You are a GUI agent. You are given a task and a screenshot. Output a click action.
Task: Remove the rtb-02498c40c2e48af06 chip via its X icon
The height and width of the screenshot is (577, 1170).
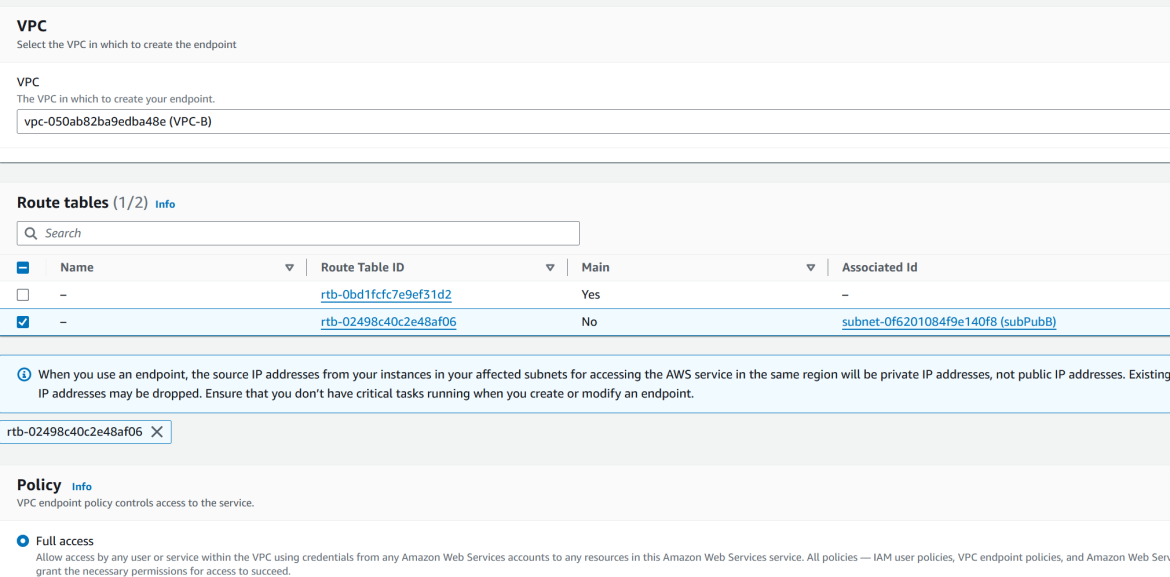click(x=156, y=432)
